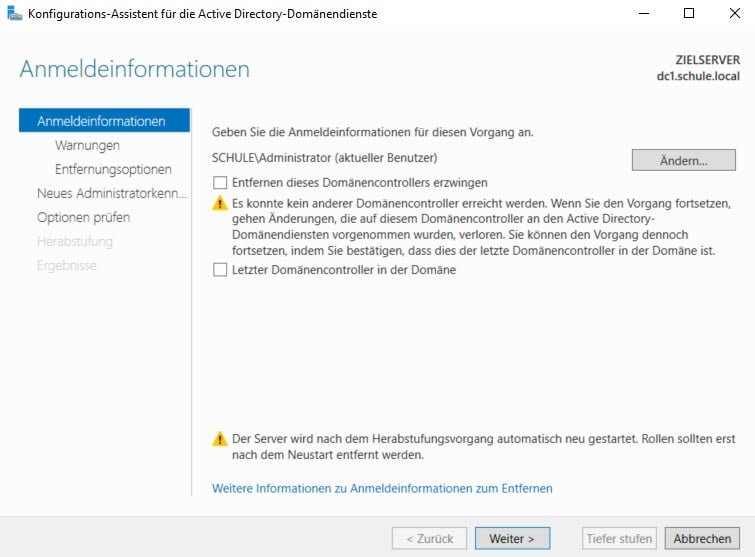The height and width of the screenshot is (557, 755).
Task: Minimize the wizard window
Action: coord(644,13)
